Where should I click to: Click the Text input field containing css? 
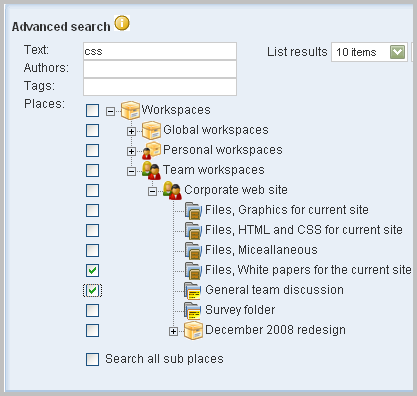[160, 51]
